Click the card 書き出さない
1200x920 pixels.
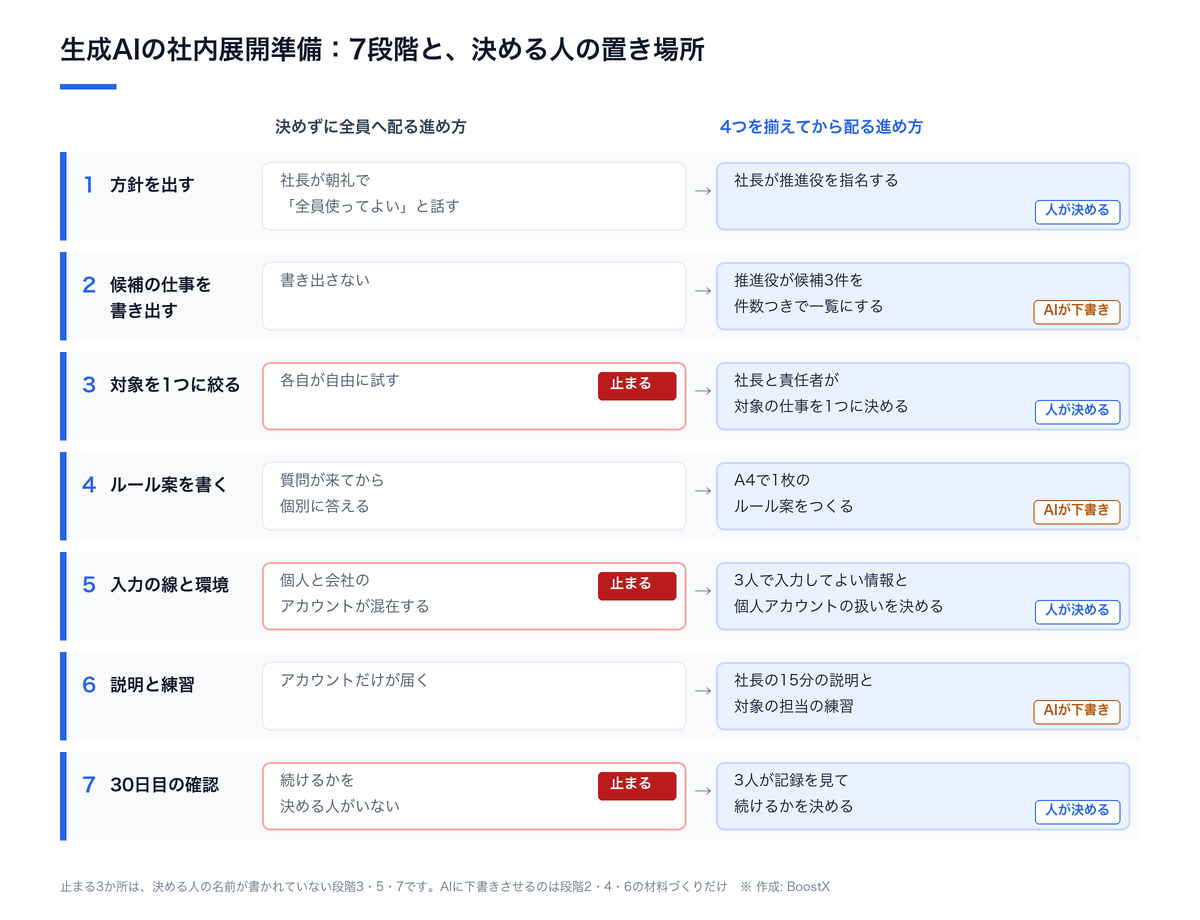pos(474,296)
